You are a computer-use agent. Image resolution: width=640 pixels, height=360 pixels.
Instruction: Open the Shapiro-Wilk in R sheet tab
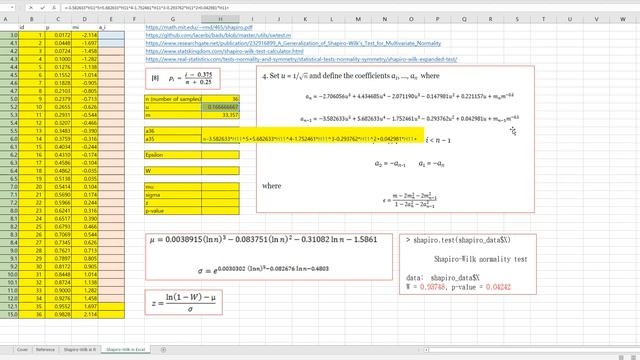80,349
